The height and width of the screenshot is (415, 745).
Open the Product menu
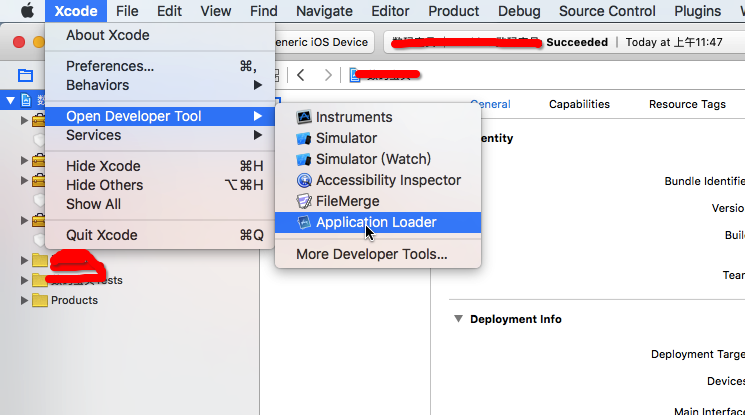(x=453, y=11)
